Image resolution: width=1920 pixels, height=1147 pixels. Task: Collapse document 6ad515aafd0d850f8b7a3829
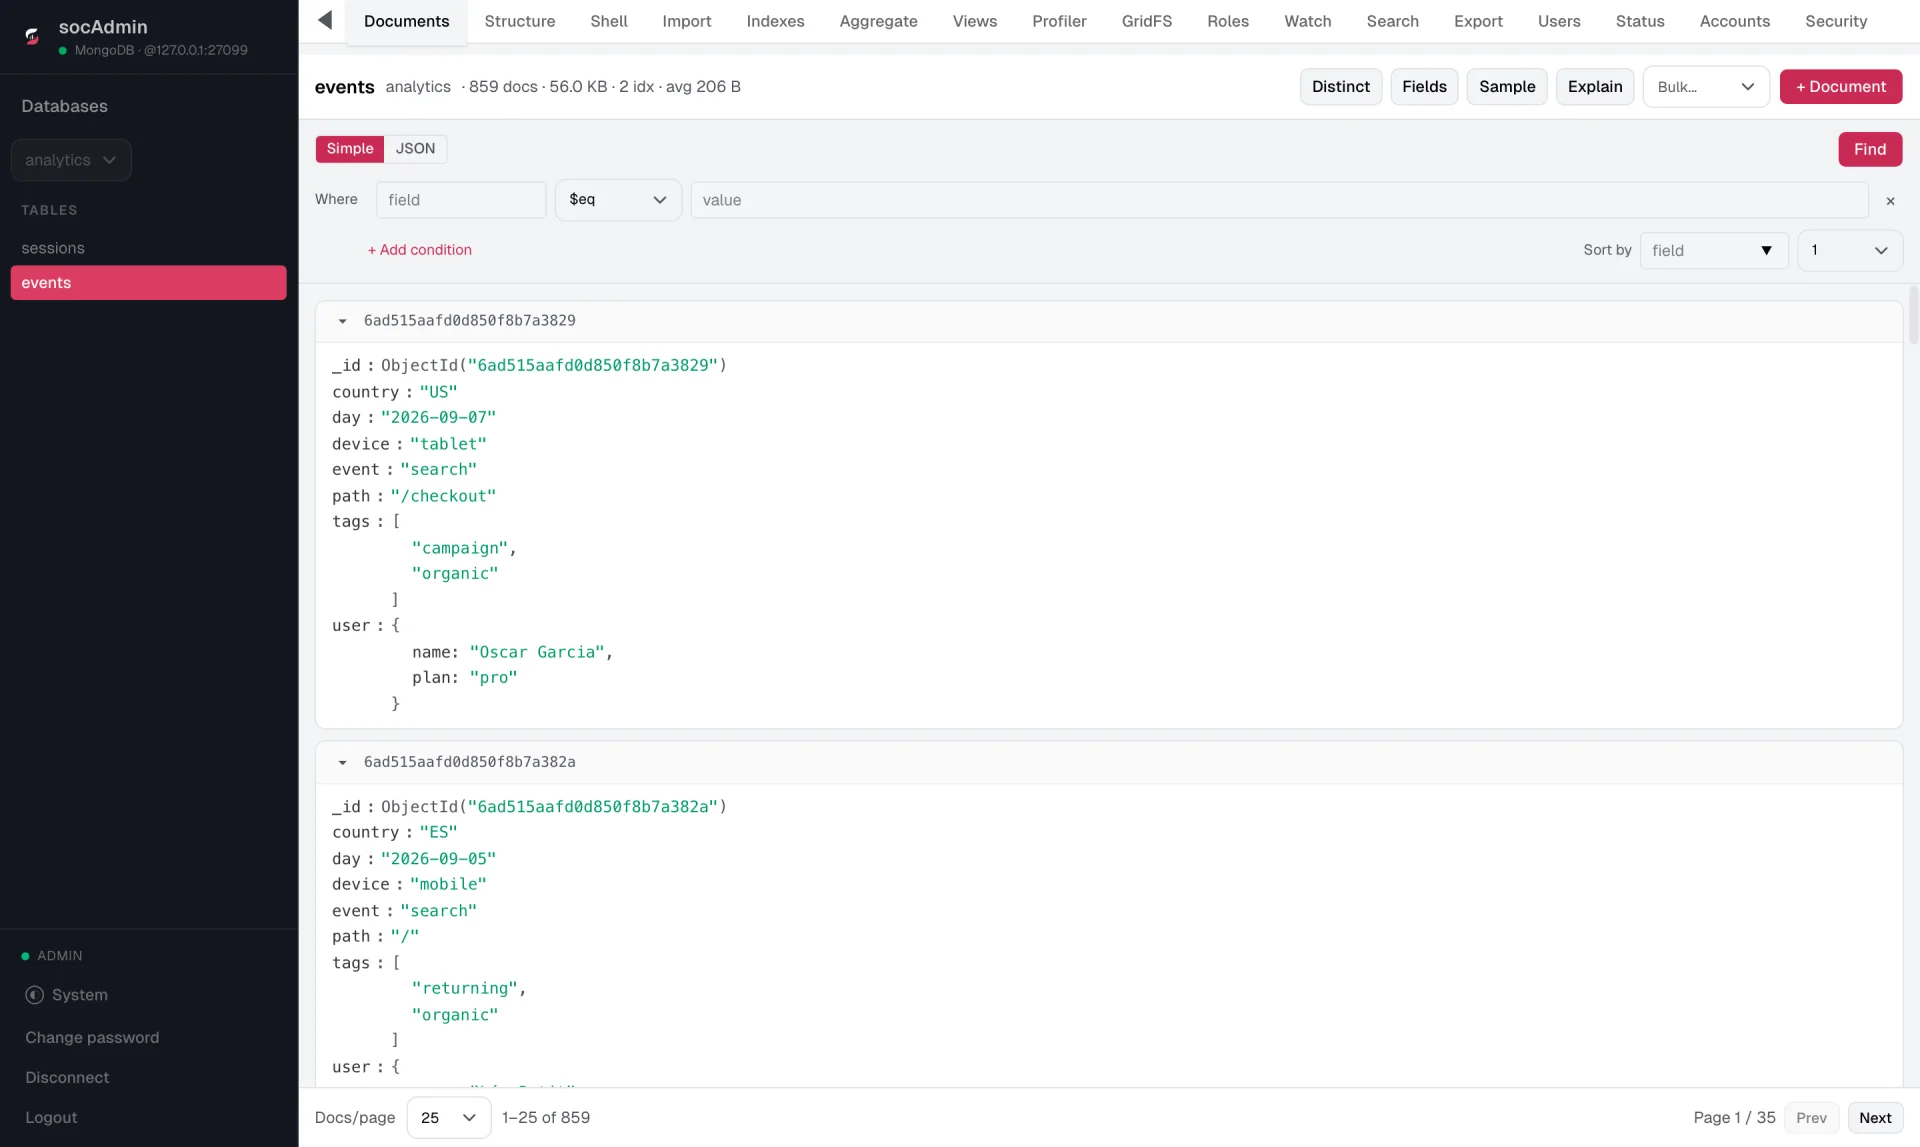tap(343, 322)
